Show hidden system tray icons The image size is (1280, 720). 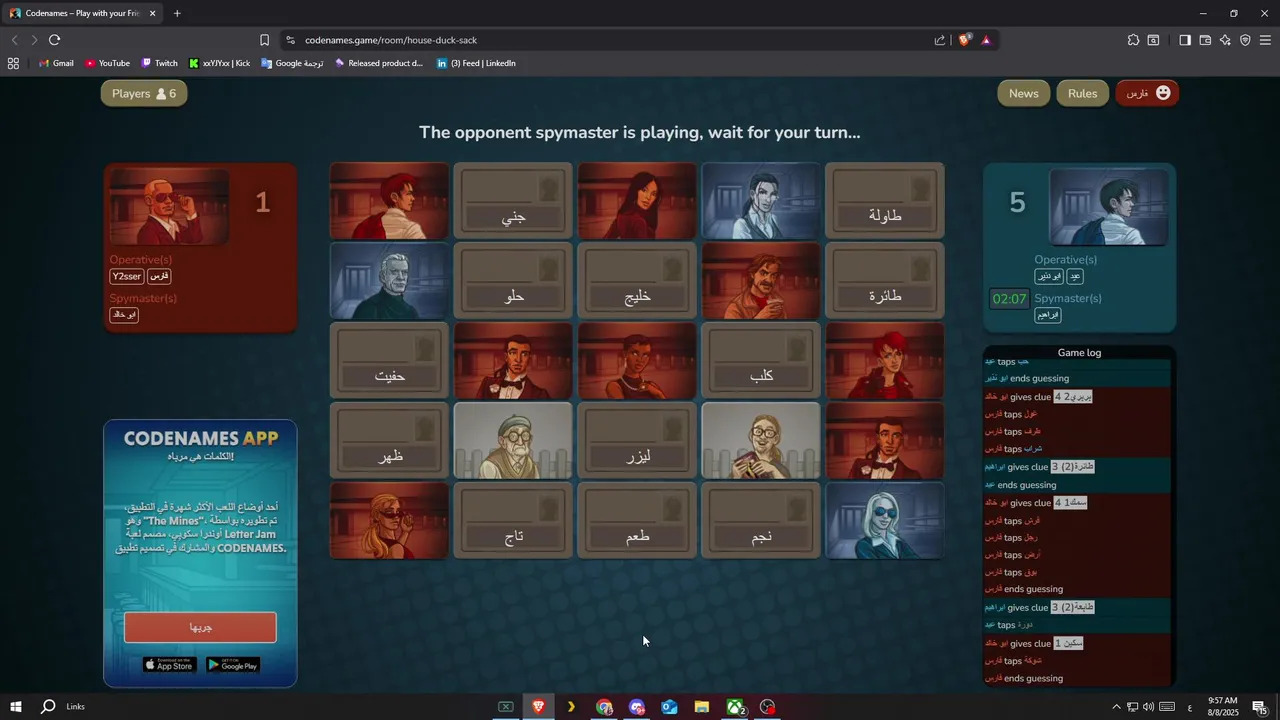(x=1117, y=707)
